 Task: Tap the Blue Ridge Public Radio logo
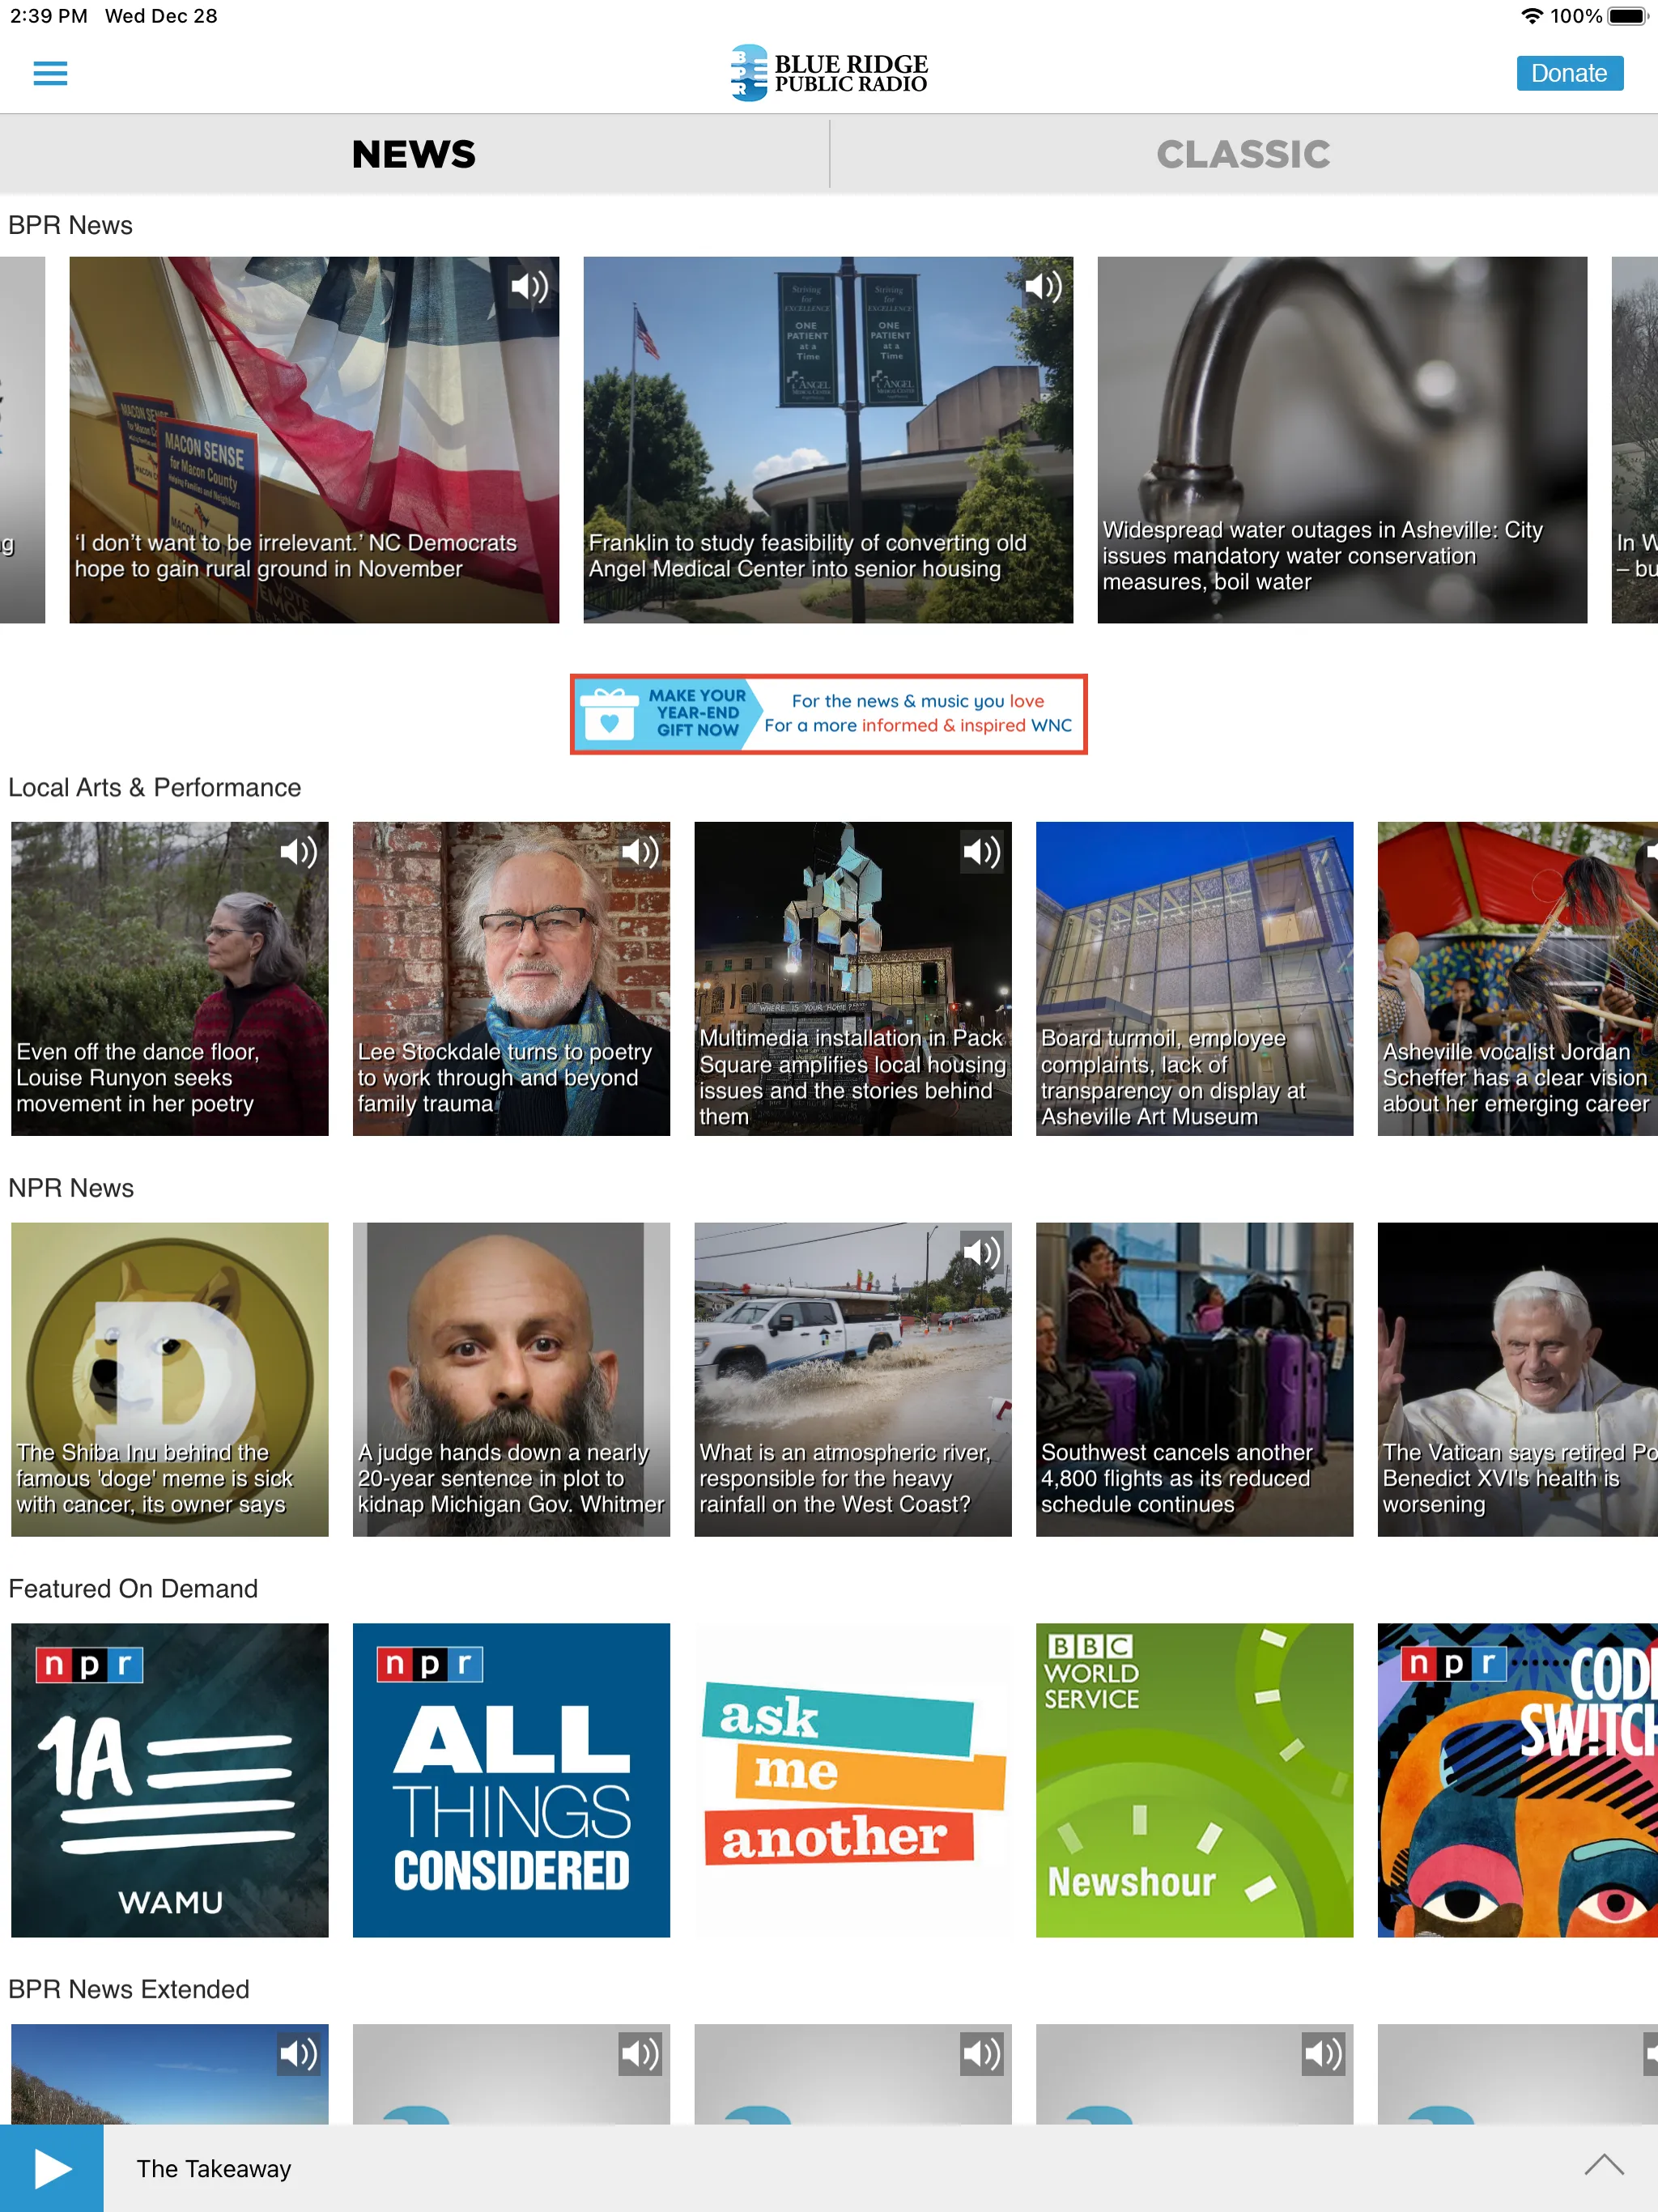coord(829,73)
